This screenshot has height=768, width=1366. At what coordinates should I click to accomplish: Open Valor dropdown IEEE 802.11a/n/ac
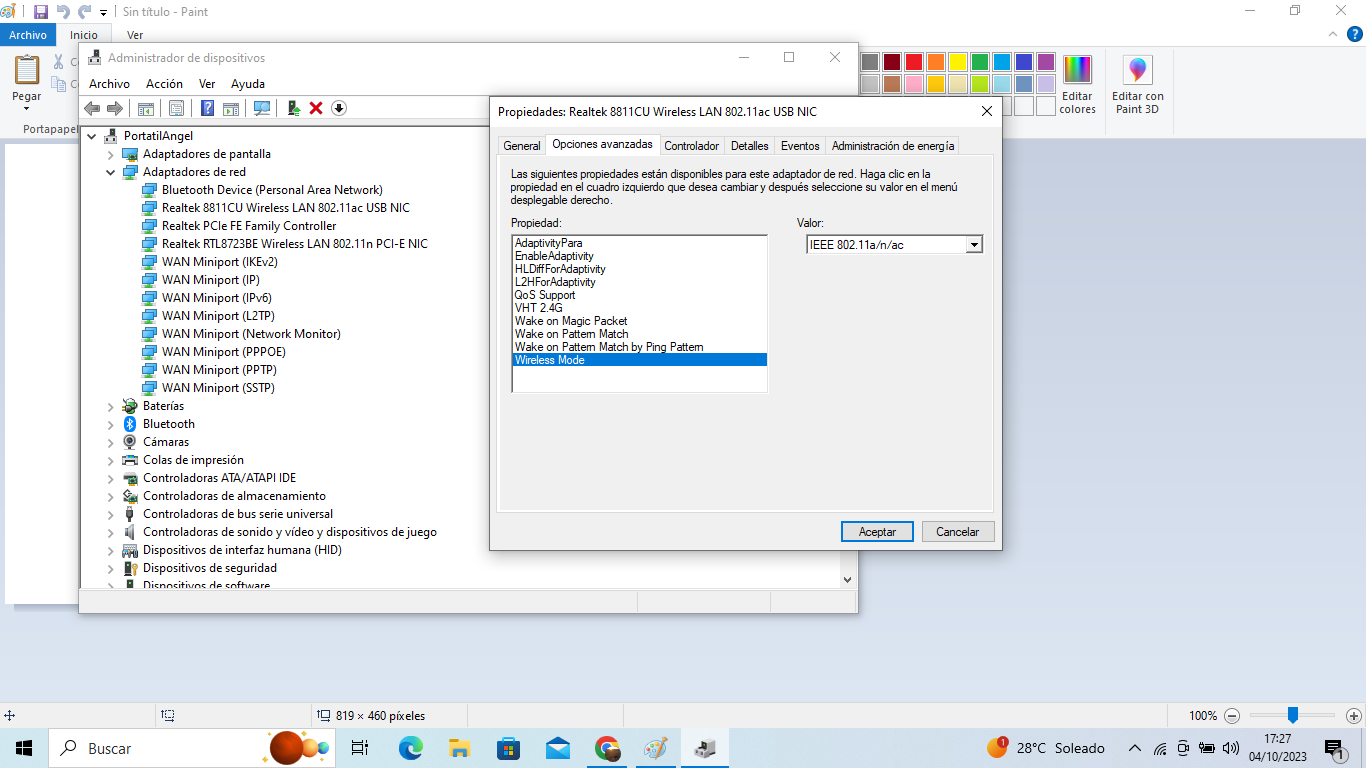tap(974, 245)
